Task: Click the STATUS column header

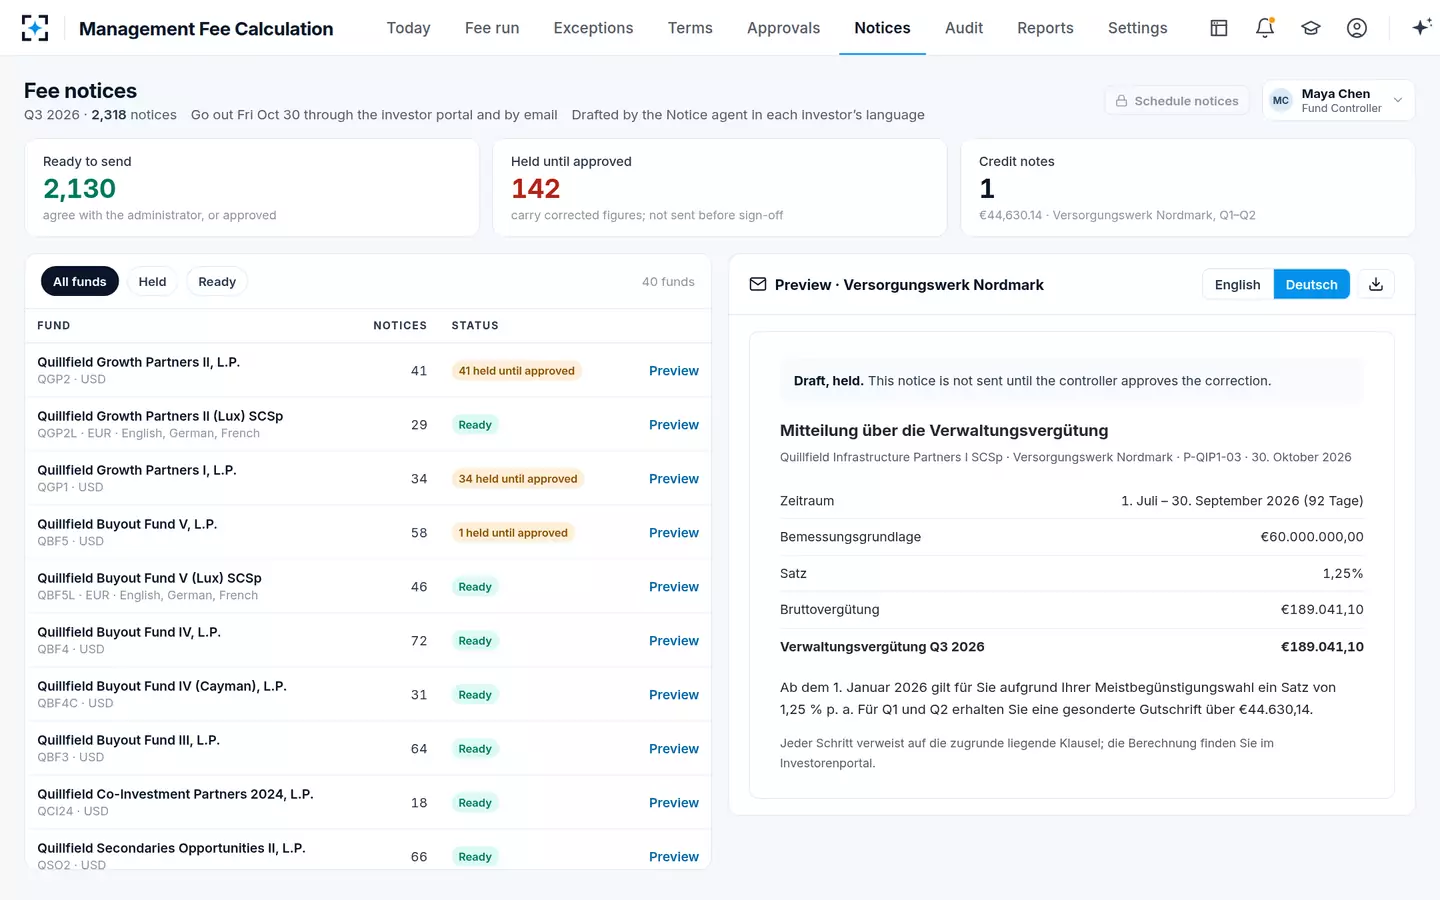Action: [475, 326]
